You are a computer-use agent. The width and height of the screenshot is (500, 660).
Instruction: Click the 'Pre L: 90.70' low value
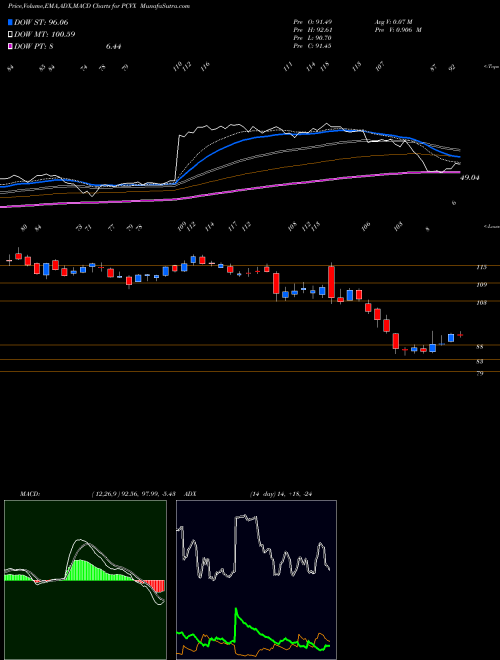pyautogui.click(x=312, y=38)
